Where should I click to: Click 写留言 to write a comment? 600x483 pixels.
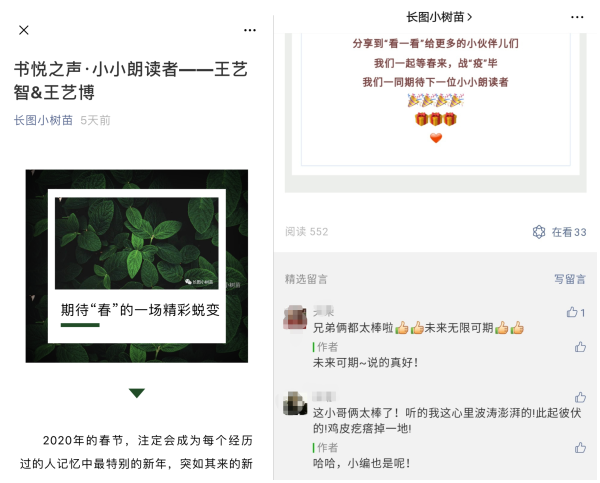pos(570,279)
